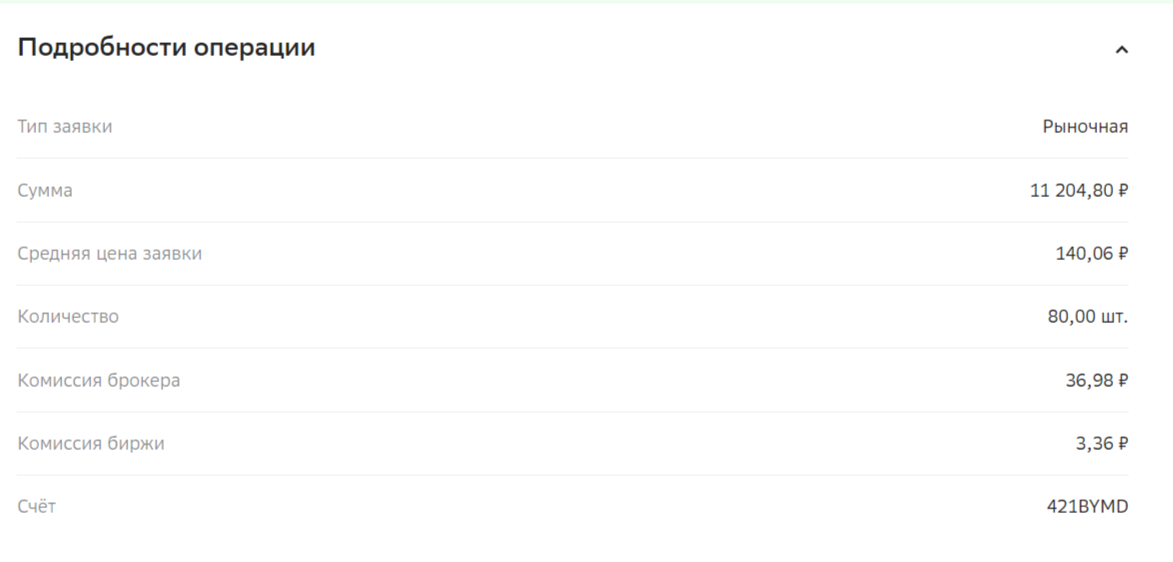This screenshot has width=1173, height=562.
Task: Select the Тип заявки label
Action: tap(64, 126)
